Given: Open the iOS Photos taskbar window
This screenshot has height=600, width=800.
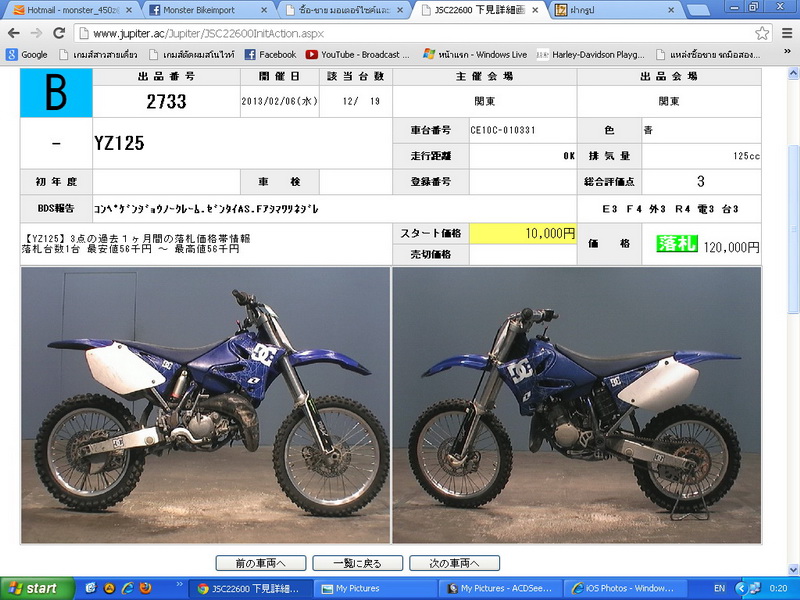Looking at the screenshot, I should tap(626, 588).
